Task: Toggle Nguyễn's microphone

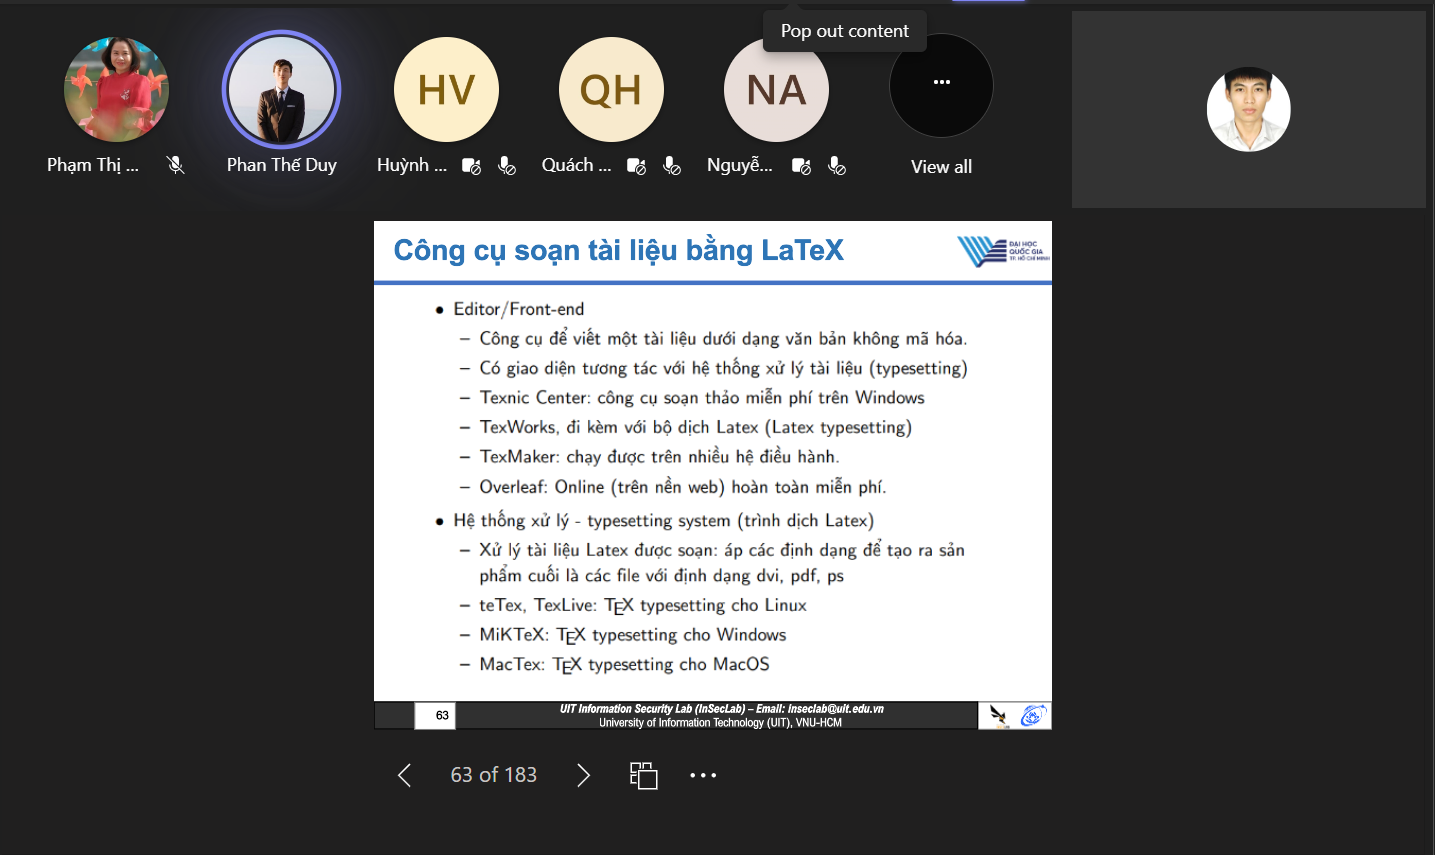Action: click(836, 166)
